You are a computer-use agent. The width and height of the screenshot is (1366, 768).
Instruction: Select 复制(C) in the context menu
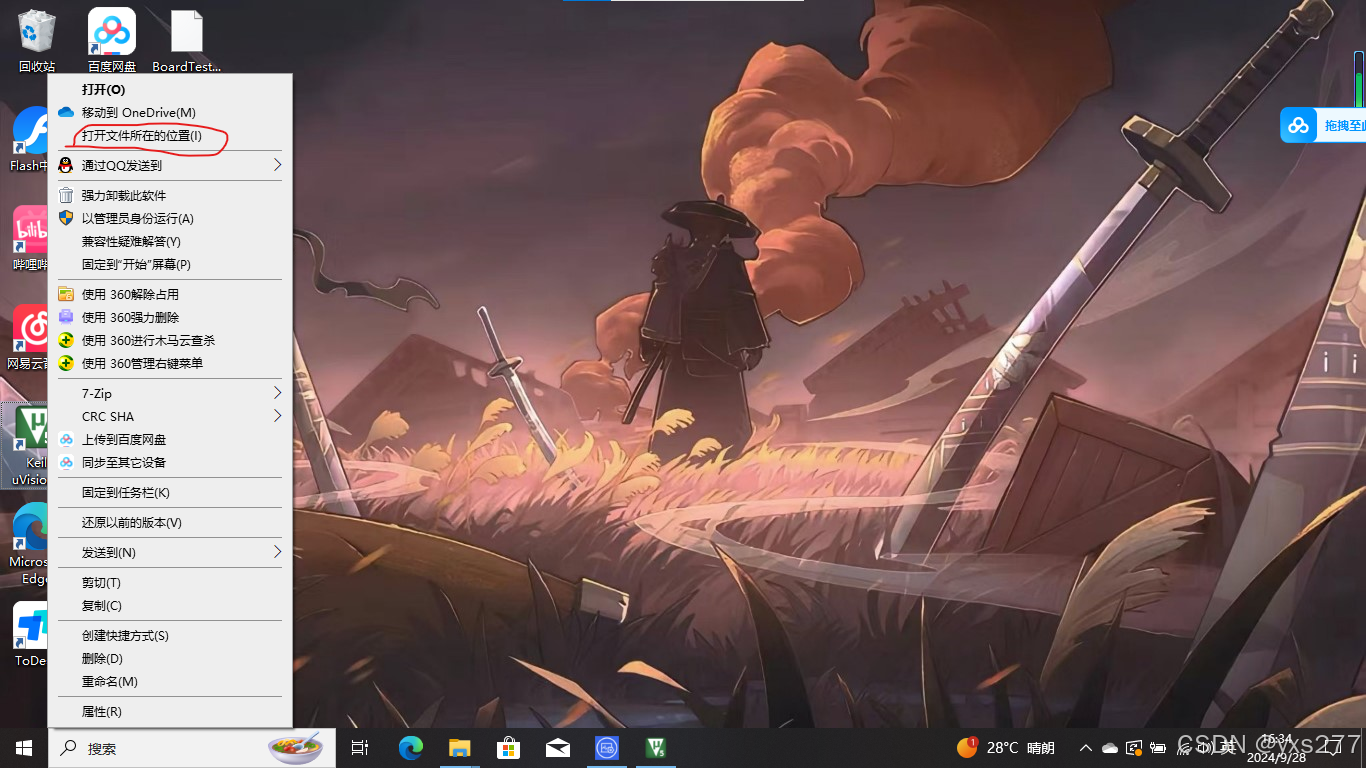170,606
